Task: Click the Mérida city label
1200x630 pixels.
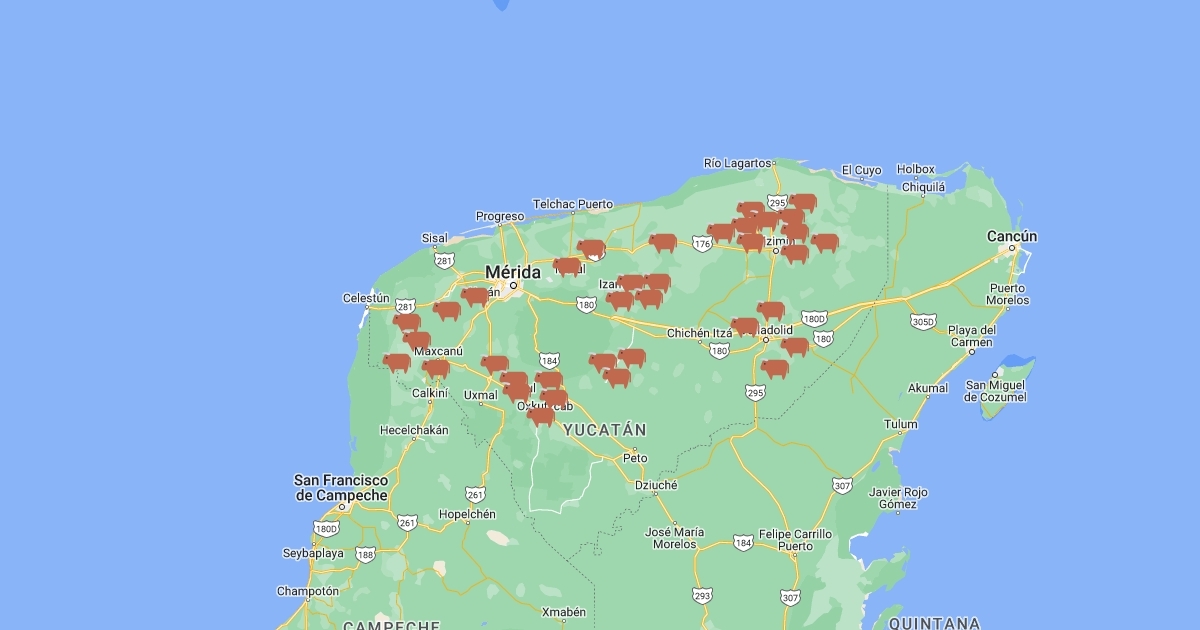Action: coord(512,272)
